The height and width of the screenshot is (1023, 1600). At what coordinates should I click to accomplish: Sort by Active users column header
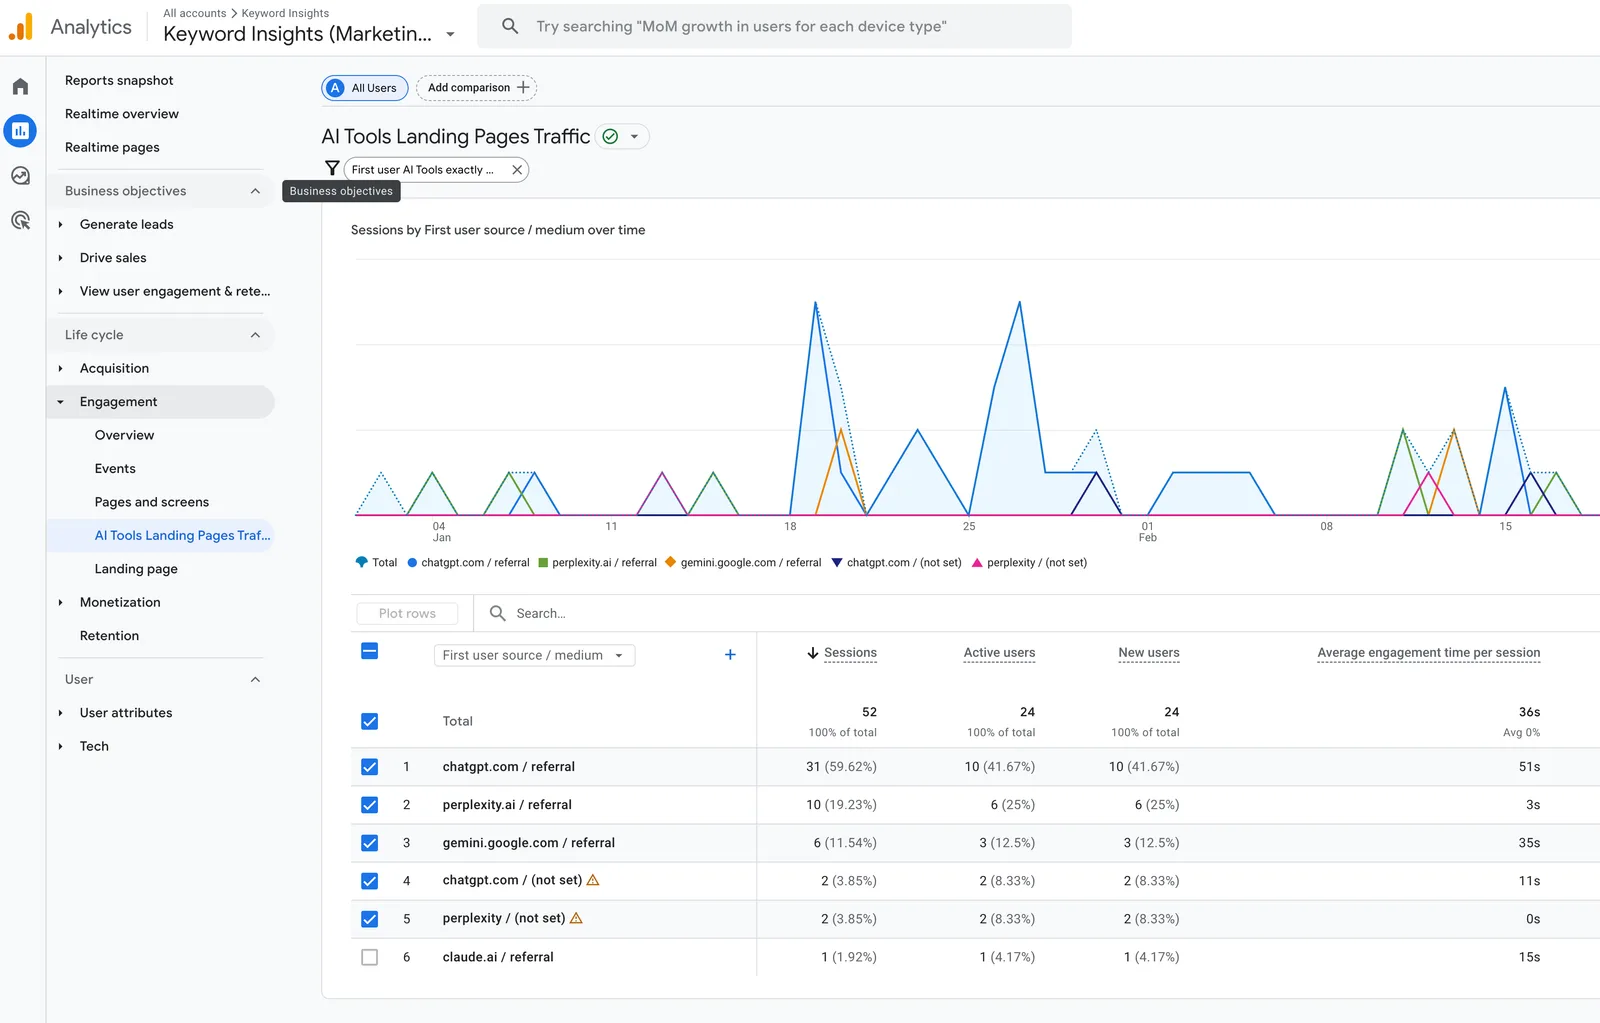click(x=999, y=653)
